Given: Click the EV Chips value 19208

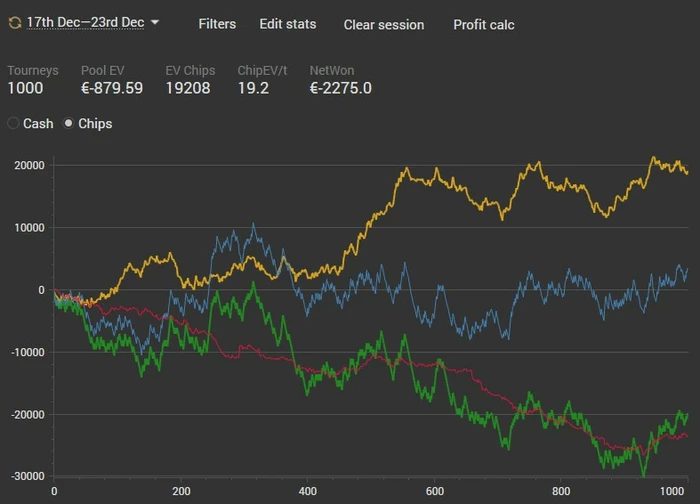Looking at the screenshot, I should pyautogui.click(x=187, y=88).
